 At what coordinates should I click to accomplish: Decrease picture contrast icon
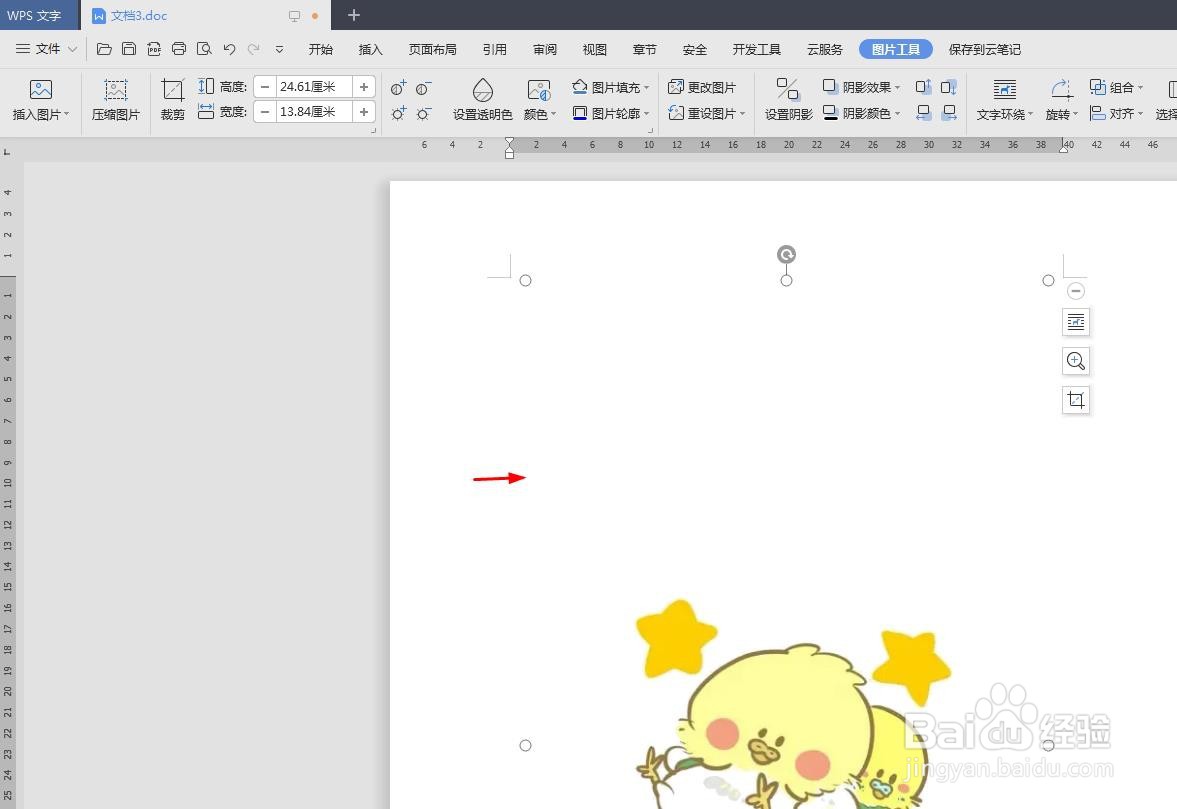point(424,88)
